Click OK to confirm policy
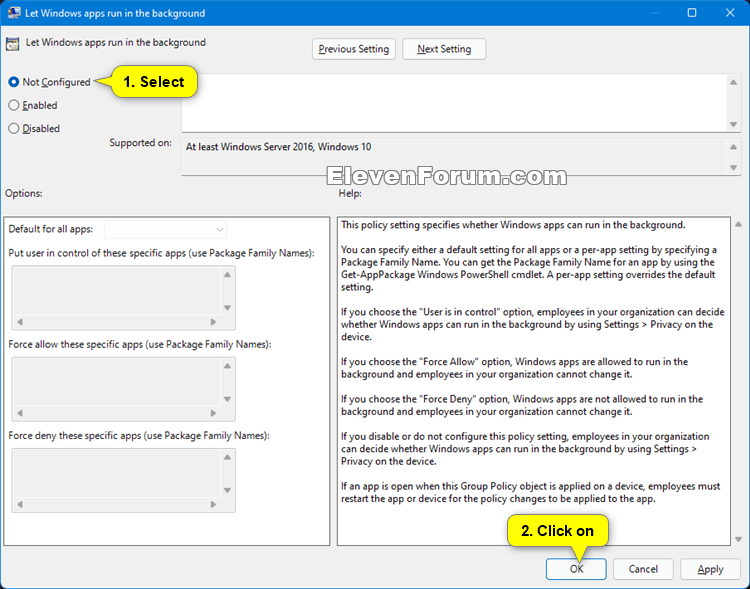This screenshot has width=750, height=589. coord(576,569)
